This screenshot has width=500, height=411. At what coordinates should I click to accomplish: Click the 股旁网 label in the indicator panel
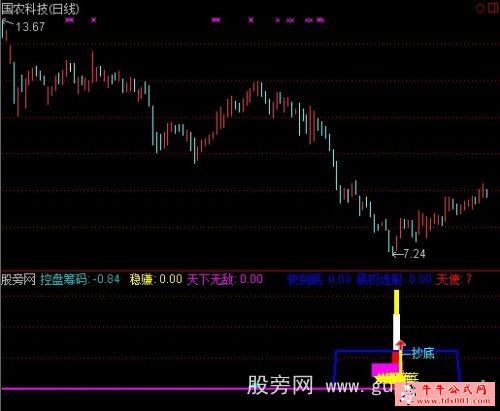[18, 279]
